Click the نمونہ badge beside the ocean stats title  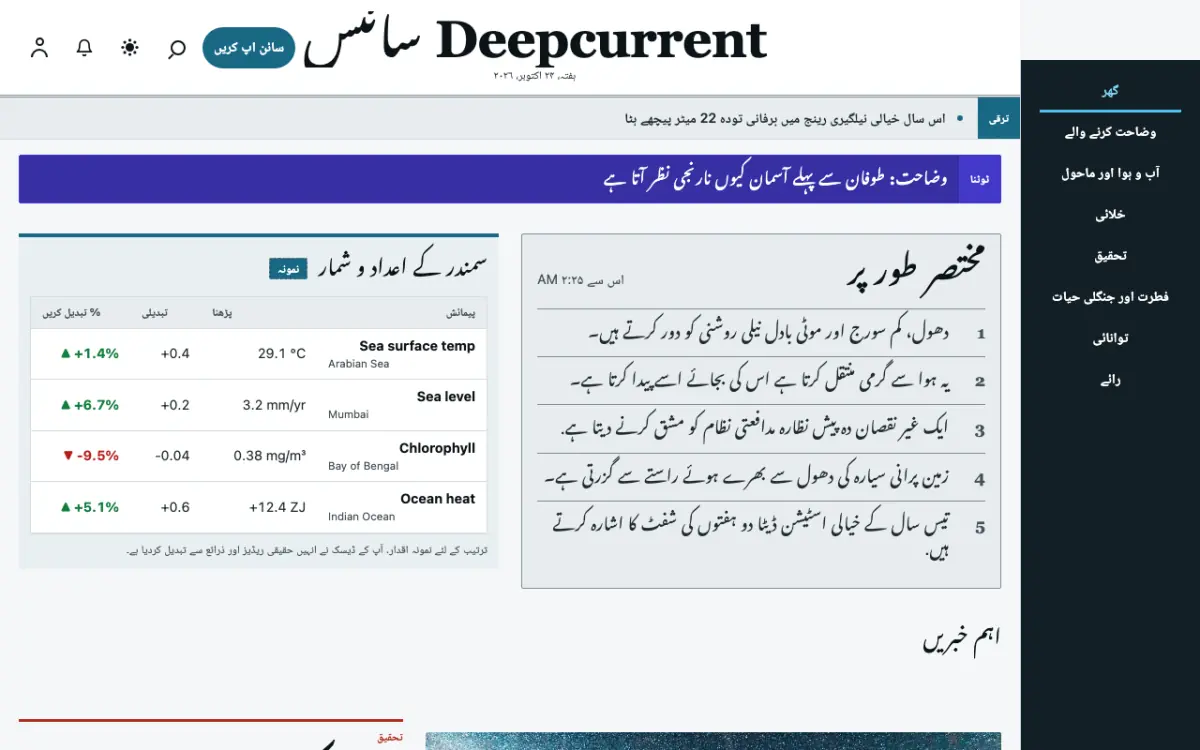[288, 268]
